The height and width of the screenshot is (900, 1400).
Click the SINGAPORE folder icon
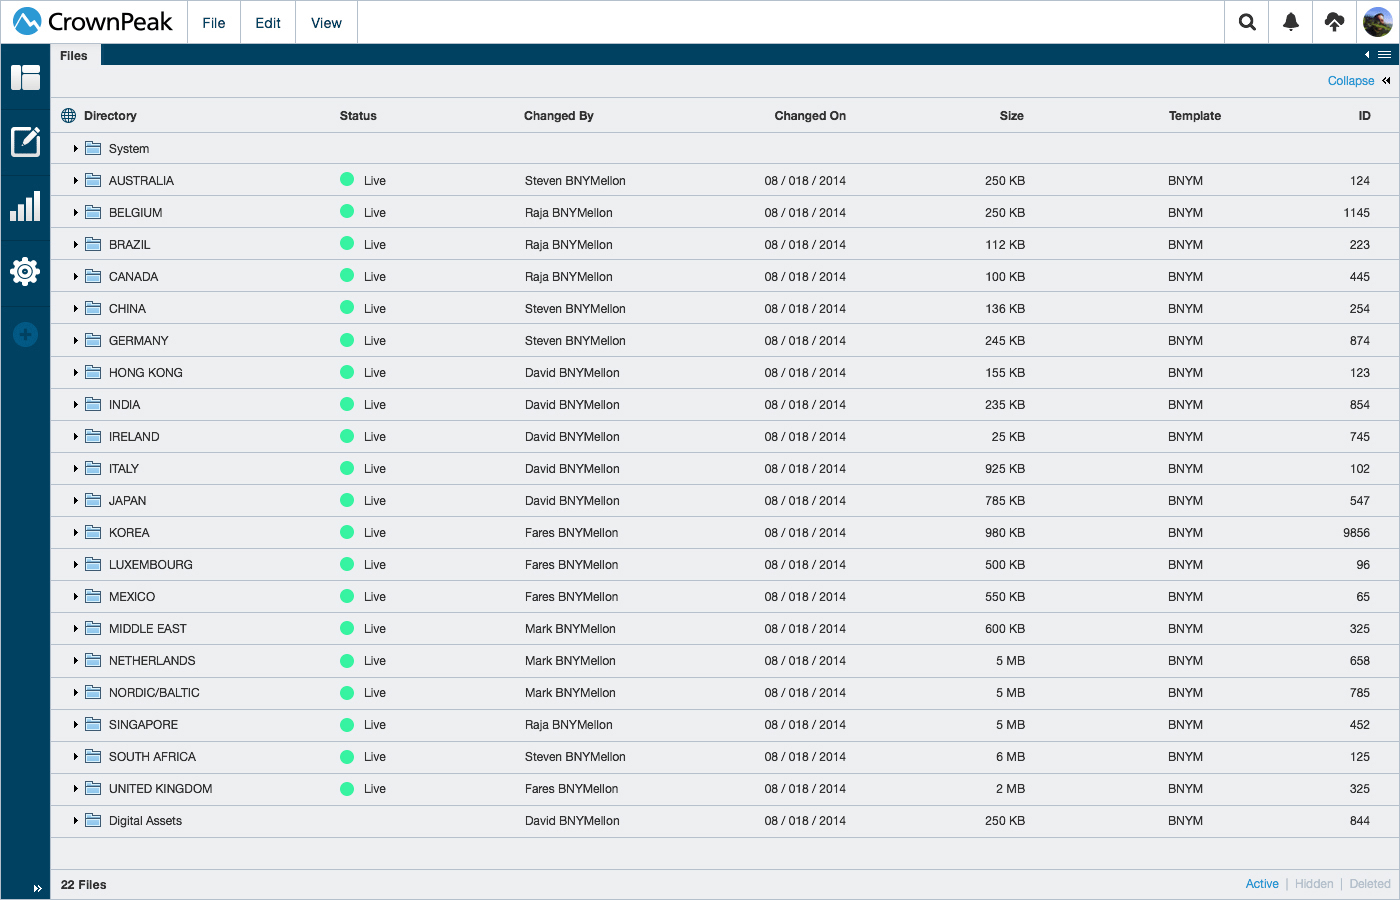click(93, 724)
